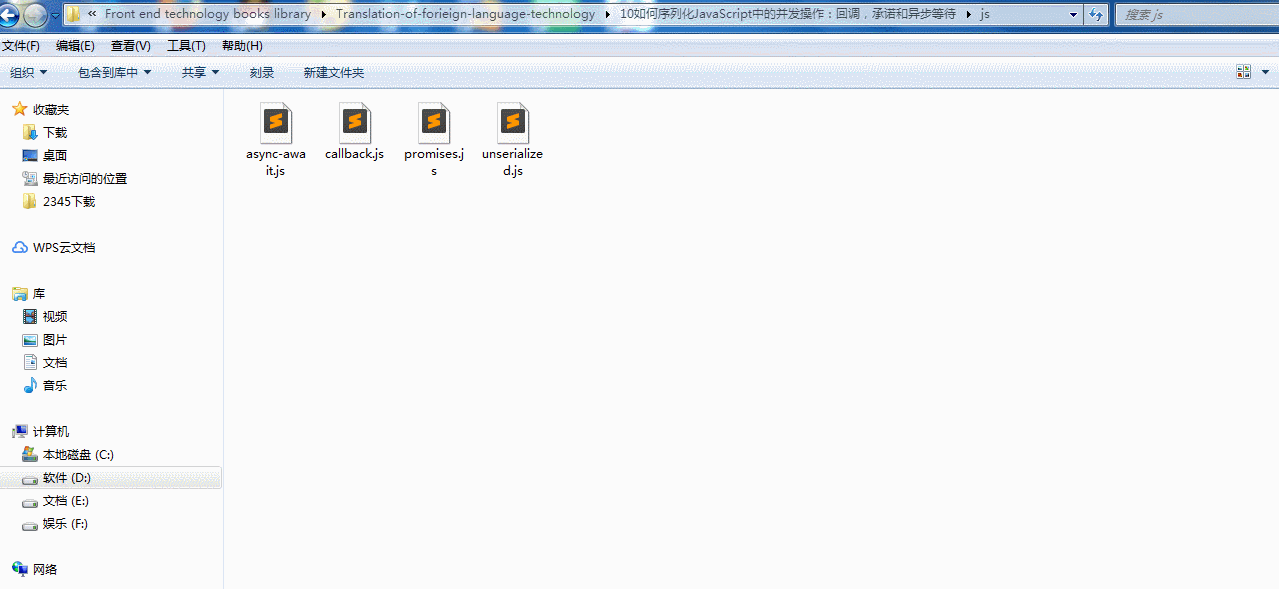Viewport: 1279px width, 589px height.
Task: Open the 编辑(E) menu
Action: 75,46
